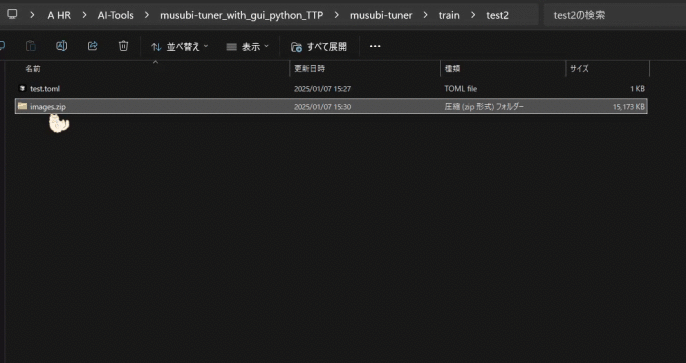Viewport: 686px width, 363px height.
Task: Open the 並べ替え sort dropdown
Action: point(180,46)
